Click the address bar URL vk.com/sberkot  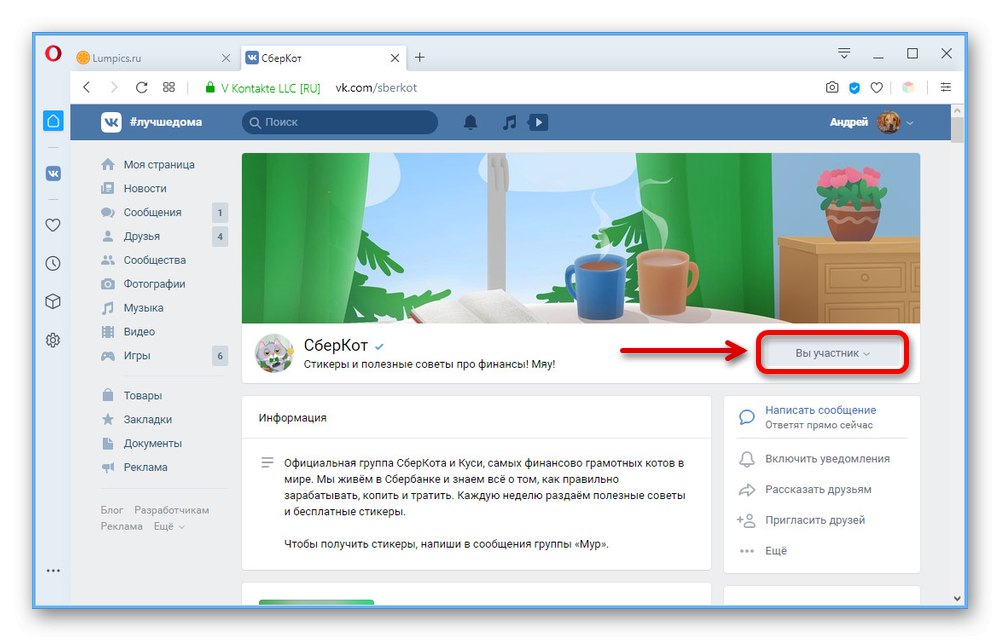point(376,88)
